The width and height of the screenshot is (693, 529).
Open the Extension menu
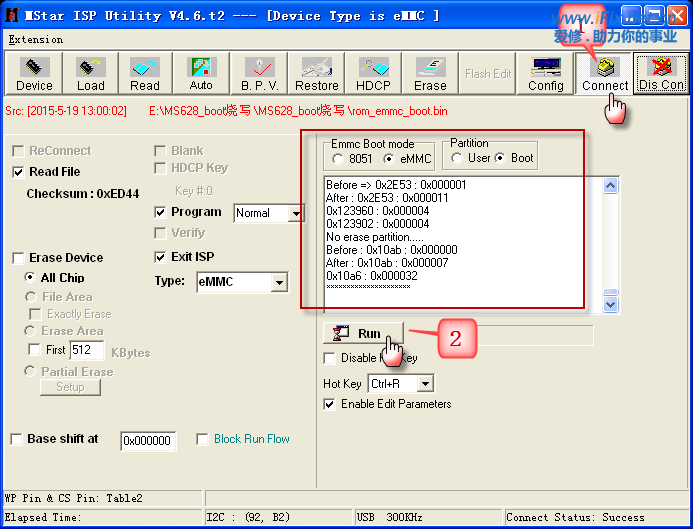tap(35, 39)
